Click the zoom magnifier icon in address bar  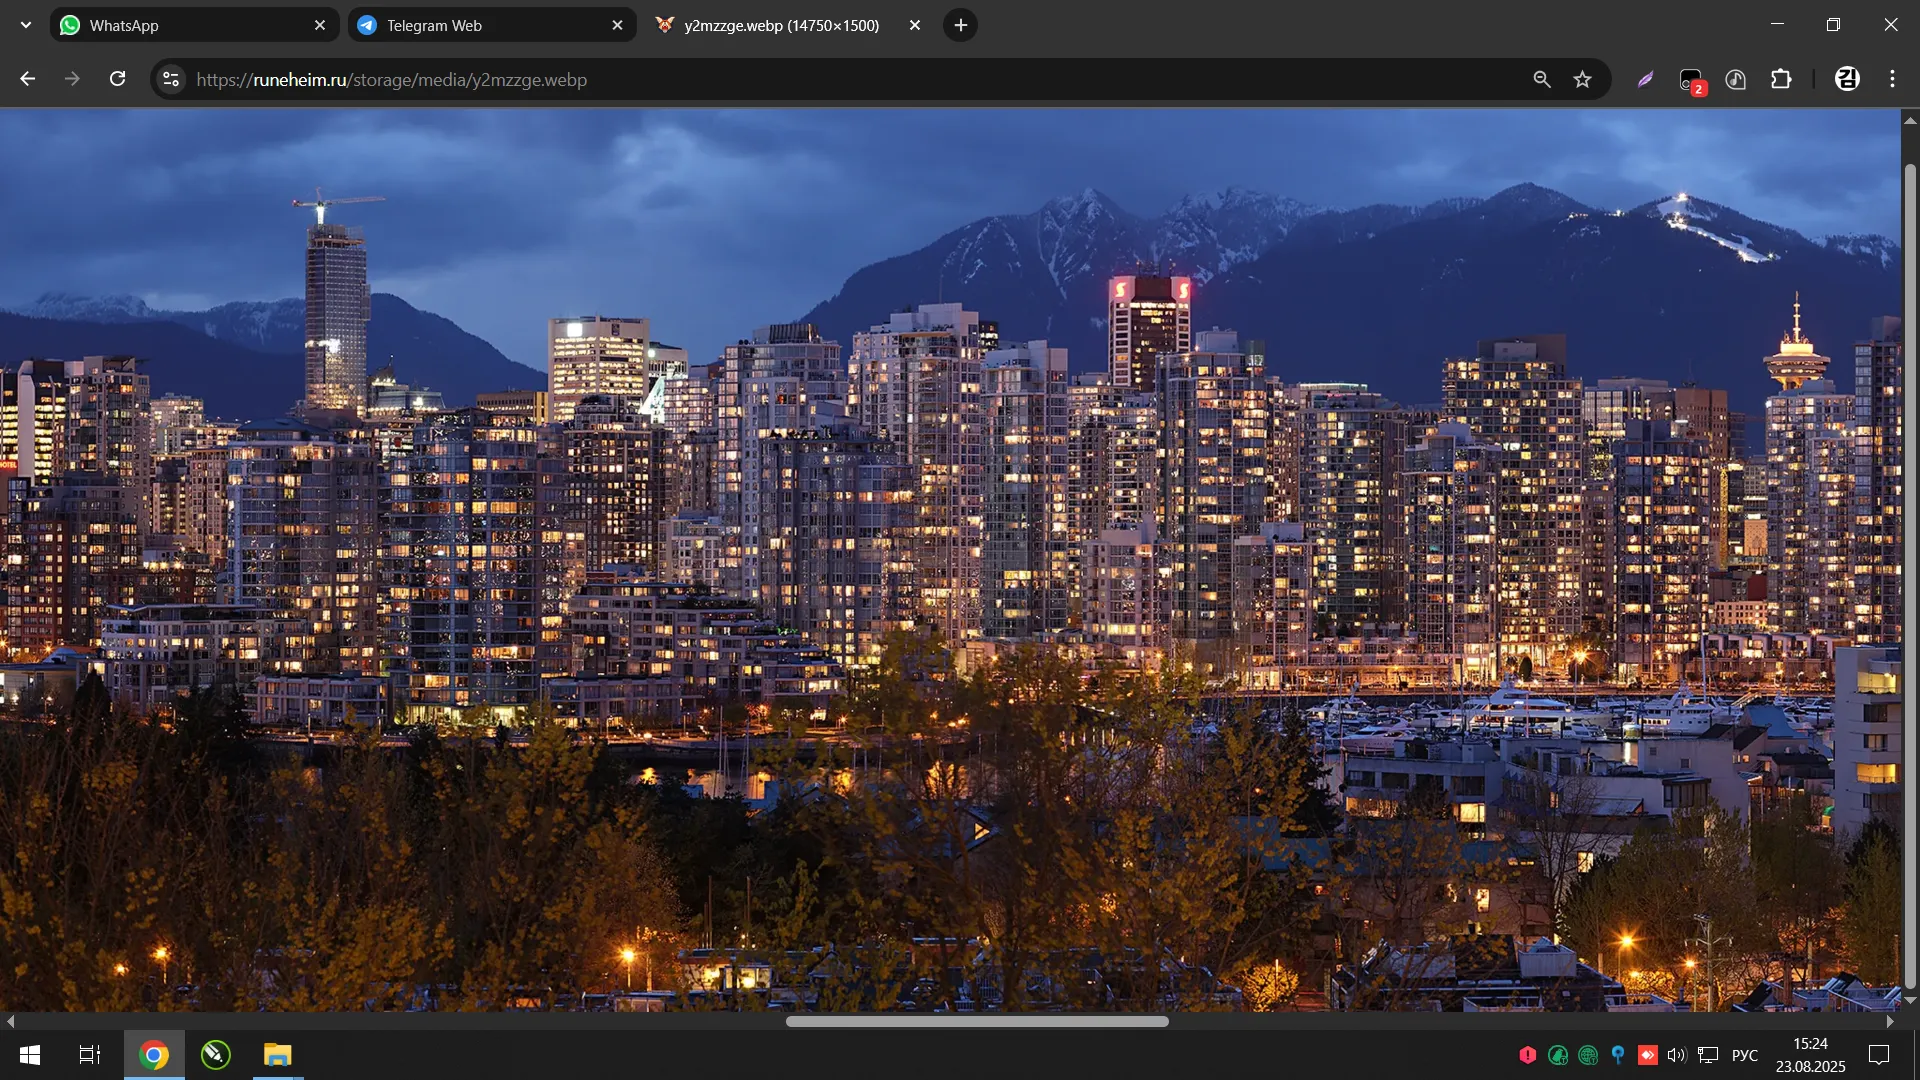1541,79
